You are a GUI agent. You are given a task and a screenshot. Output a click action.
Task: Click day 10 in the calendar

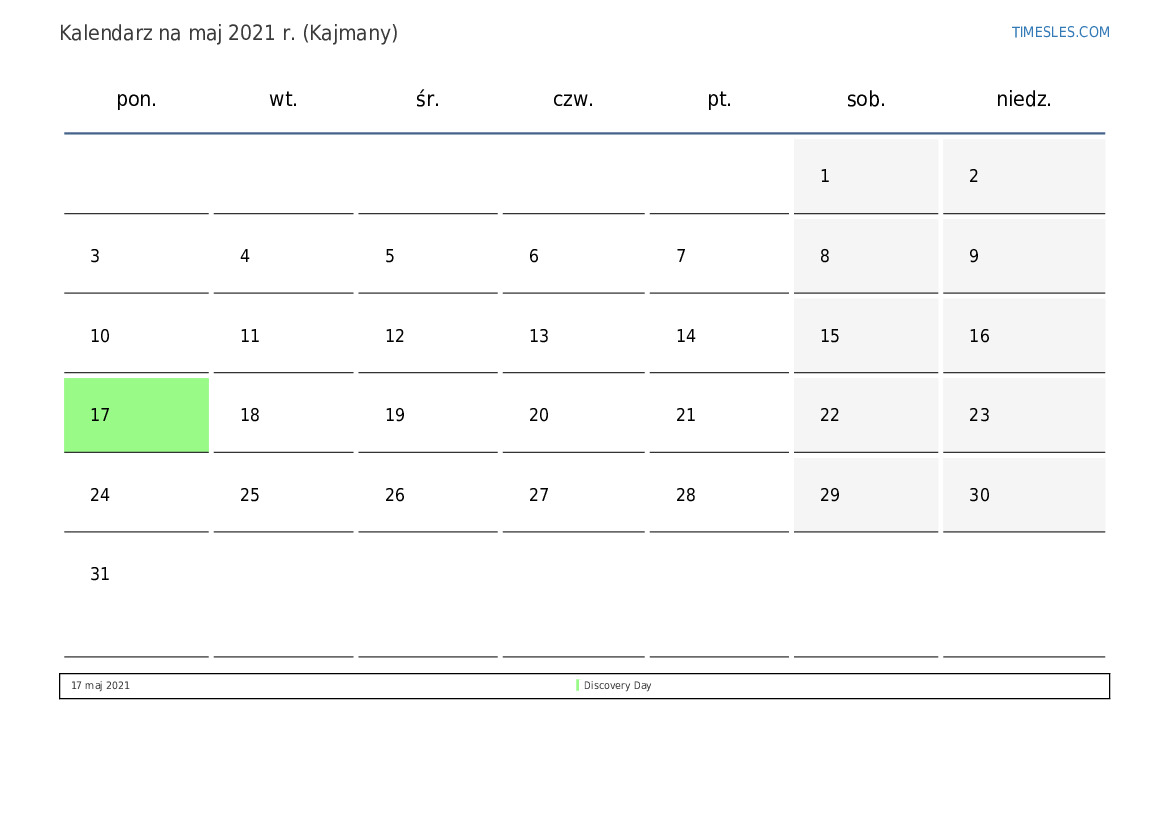136,336
